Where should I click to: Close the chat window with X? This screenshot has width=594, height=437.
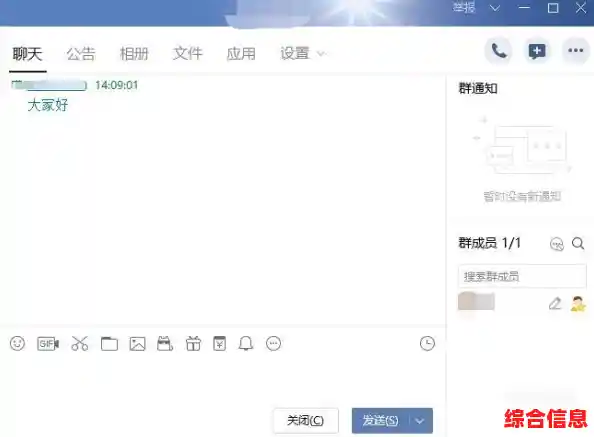pos(581,8)
